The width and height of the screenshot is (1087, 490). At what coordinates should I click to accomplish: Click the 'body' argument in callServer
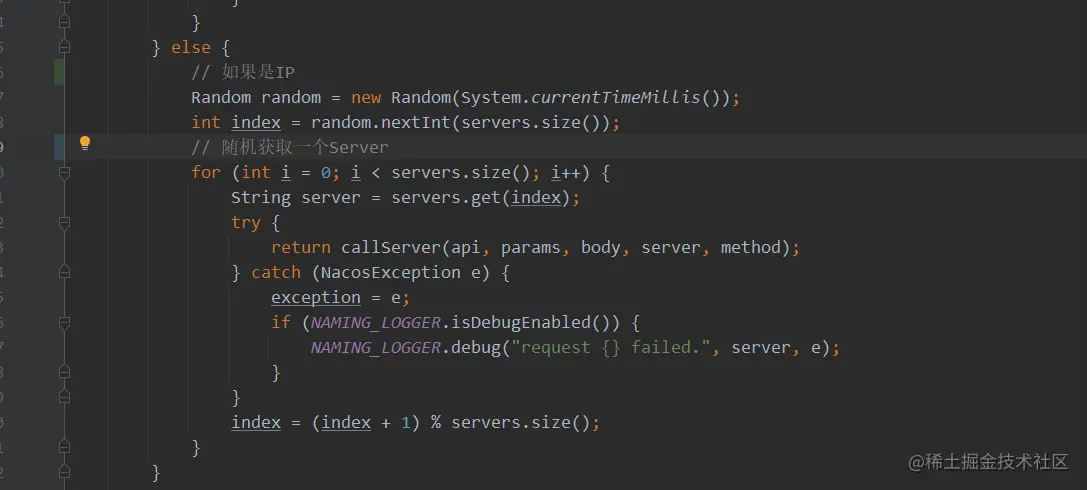coord(600,247)
